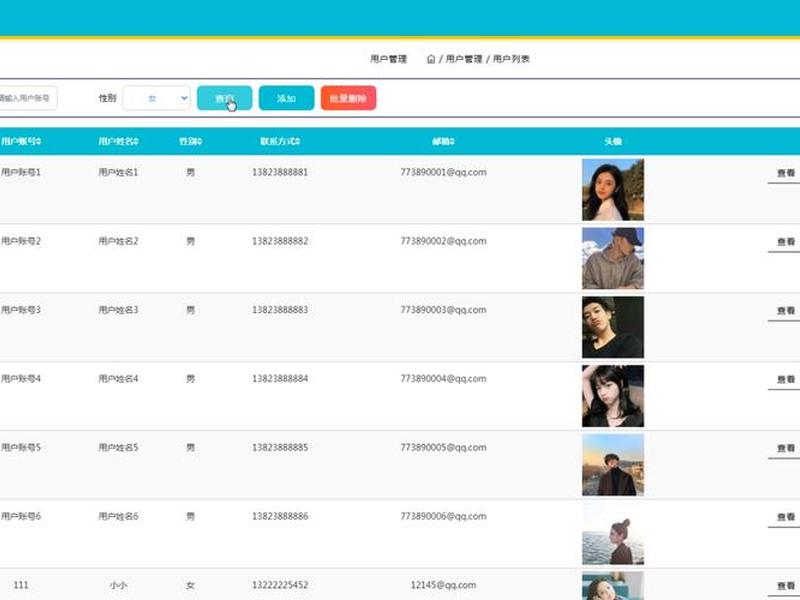Click 查看 button for 用户账号3 row

pyautogui.click(x=786, y=311)
